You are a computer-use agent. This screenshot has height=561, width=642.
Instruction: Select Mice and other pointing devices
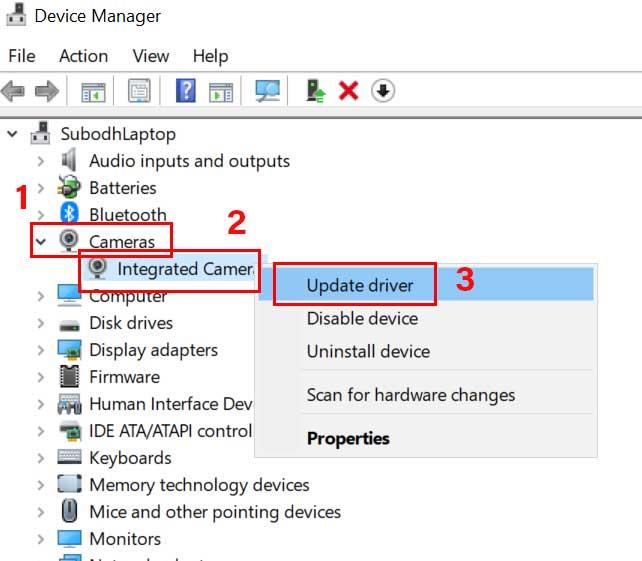point(214,511)
